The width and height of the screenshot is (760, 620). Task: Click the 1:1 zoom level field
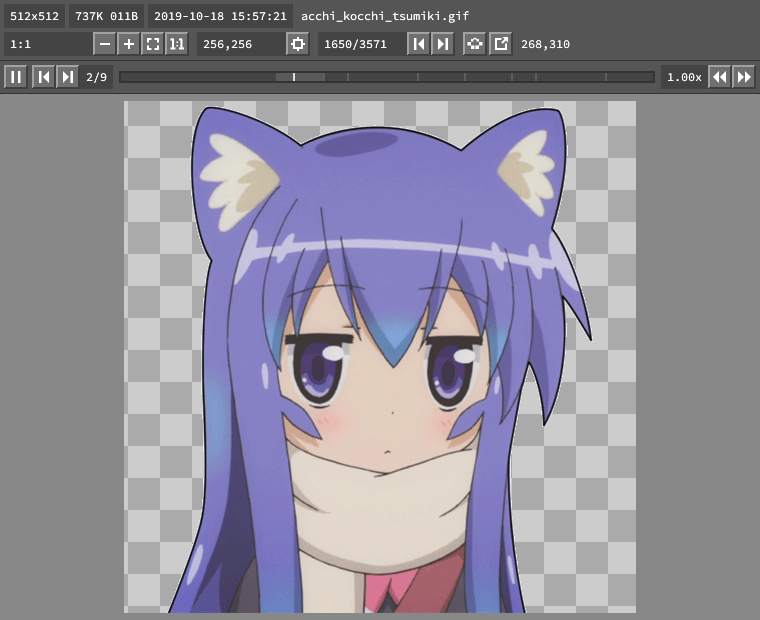point(47,44)
